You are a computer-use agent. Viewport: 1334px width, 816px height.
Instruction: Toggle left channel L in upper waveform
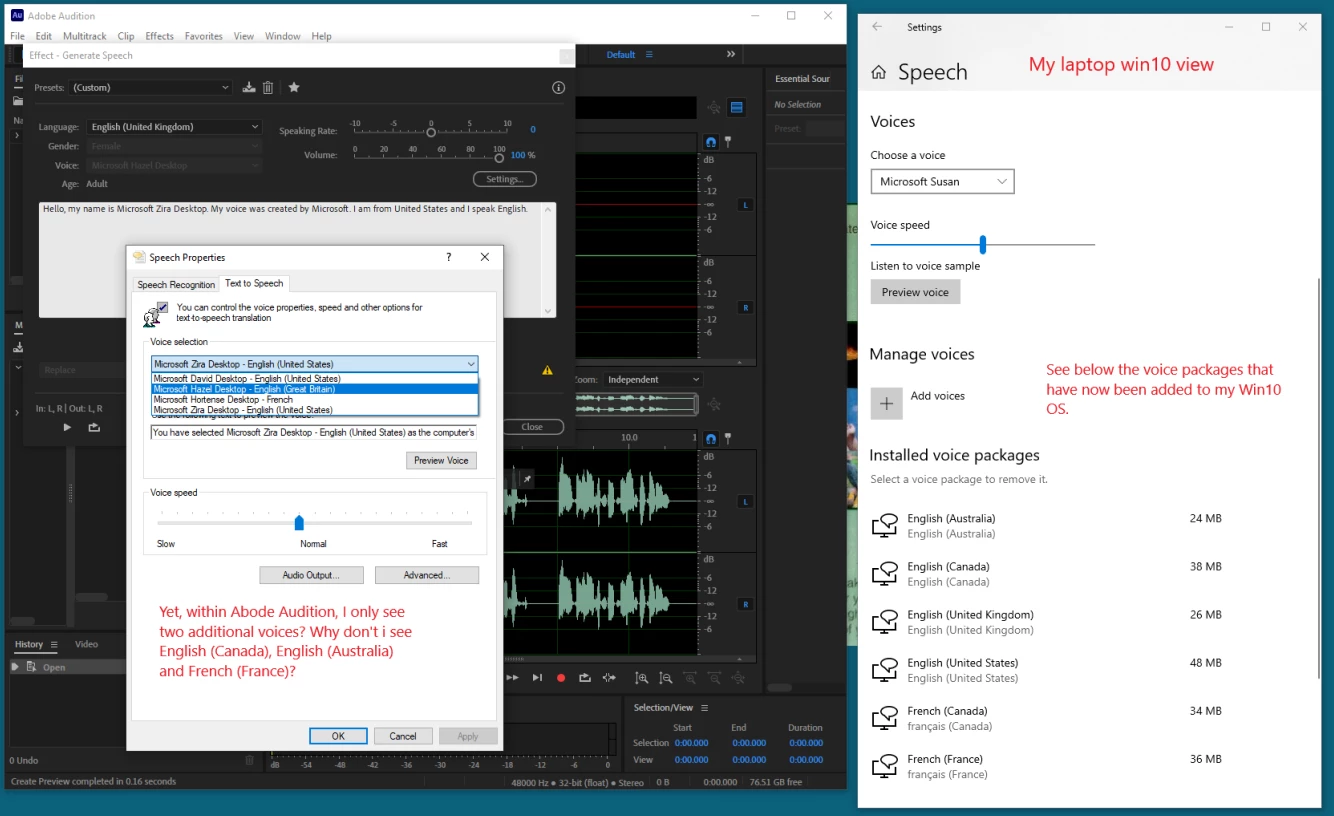click(x=745, y=205)
